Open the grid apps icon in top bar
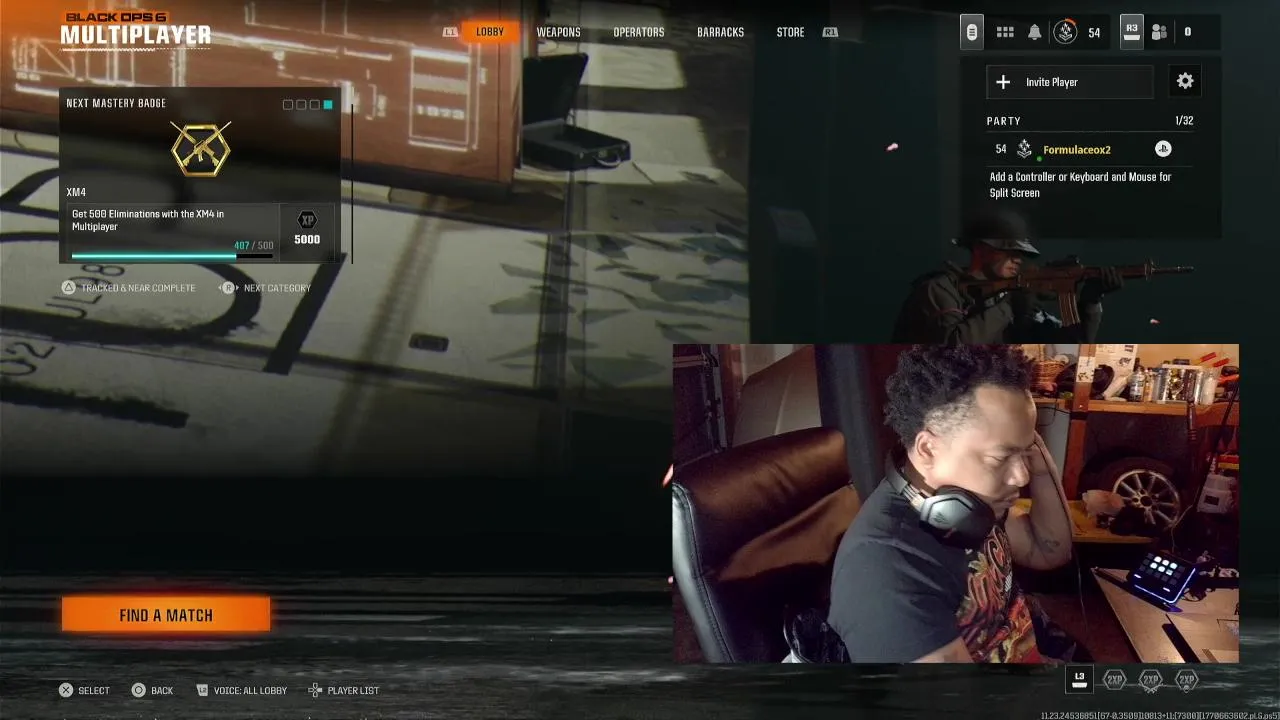The width and height of the screenshot is (1280, 720). 1005,32
